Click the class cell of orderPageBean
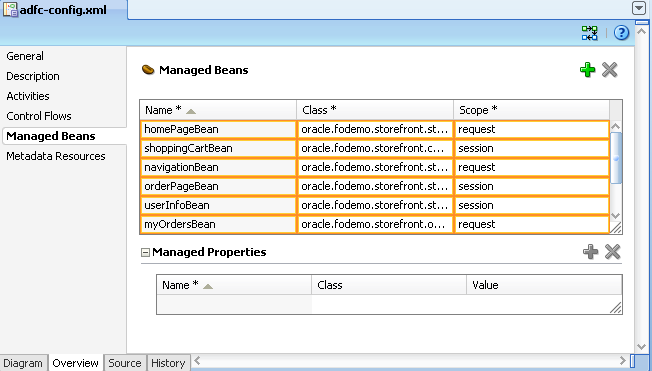 375,186
